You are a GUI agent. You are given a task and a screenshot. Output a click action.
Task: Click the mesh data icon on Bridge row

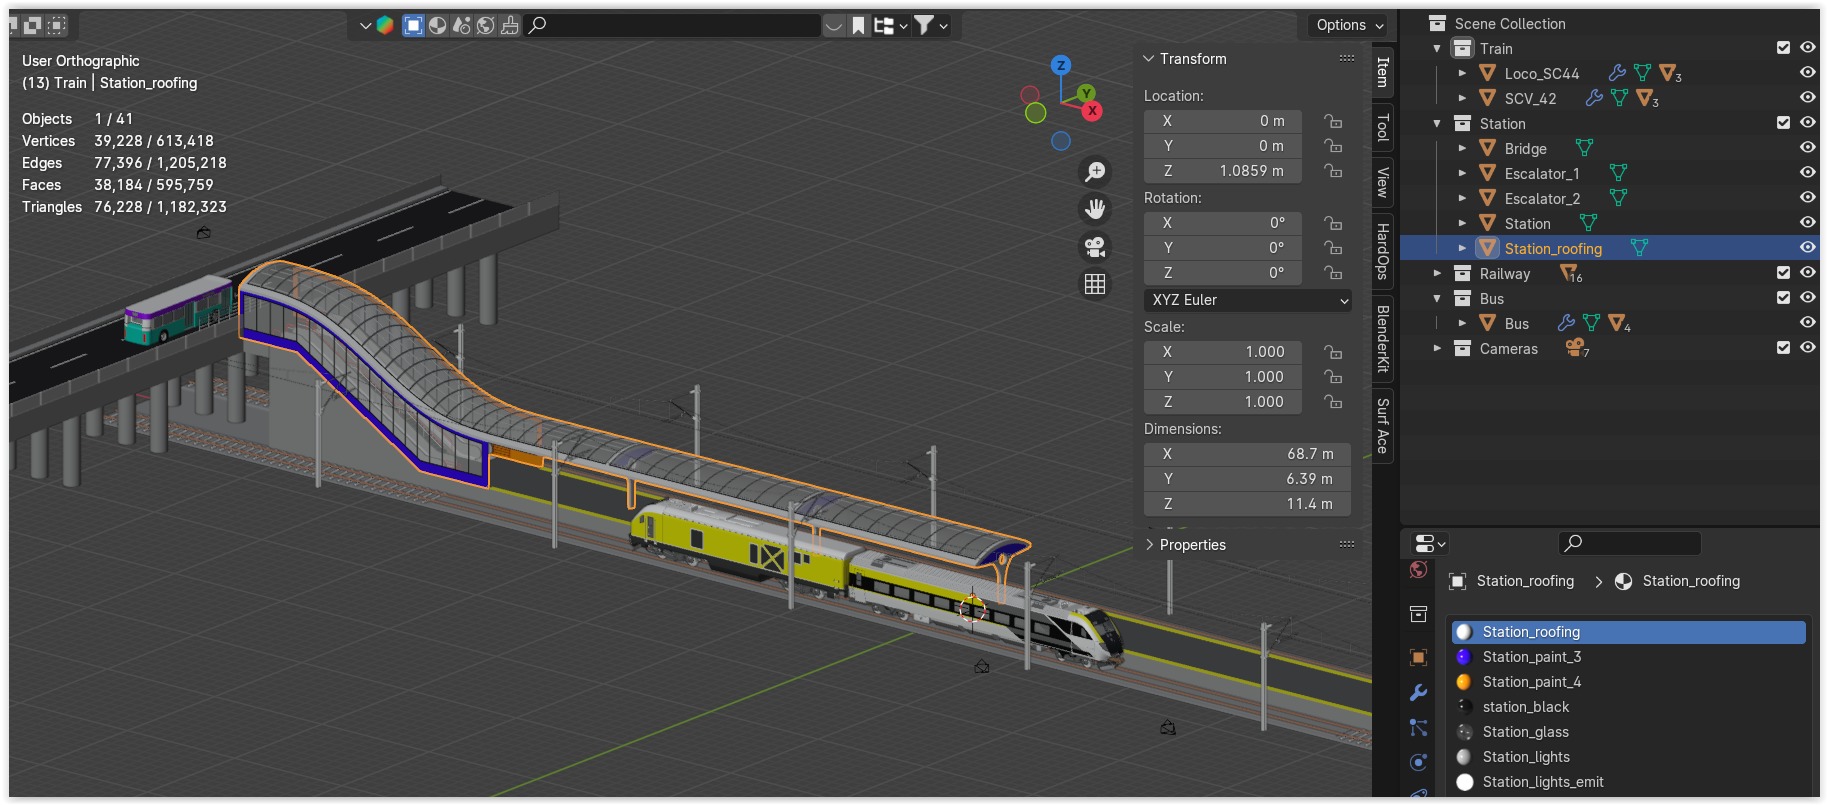(x=1584, y=148)
